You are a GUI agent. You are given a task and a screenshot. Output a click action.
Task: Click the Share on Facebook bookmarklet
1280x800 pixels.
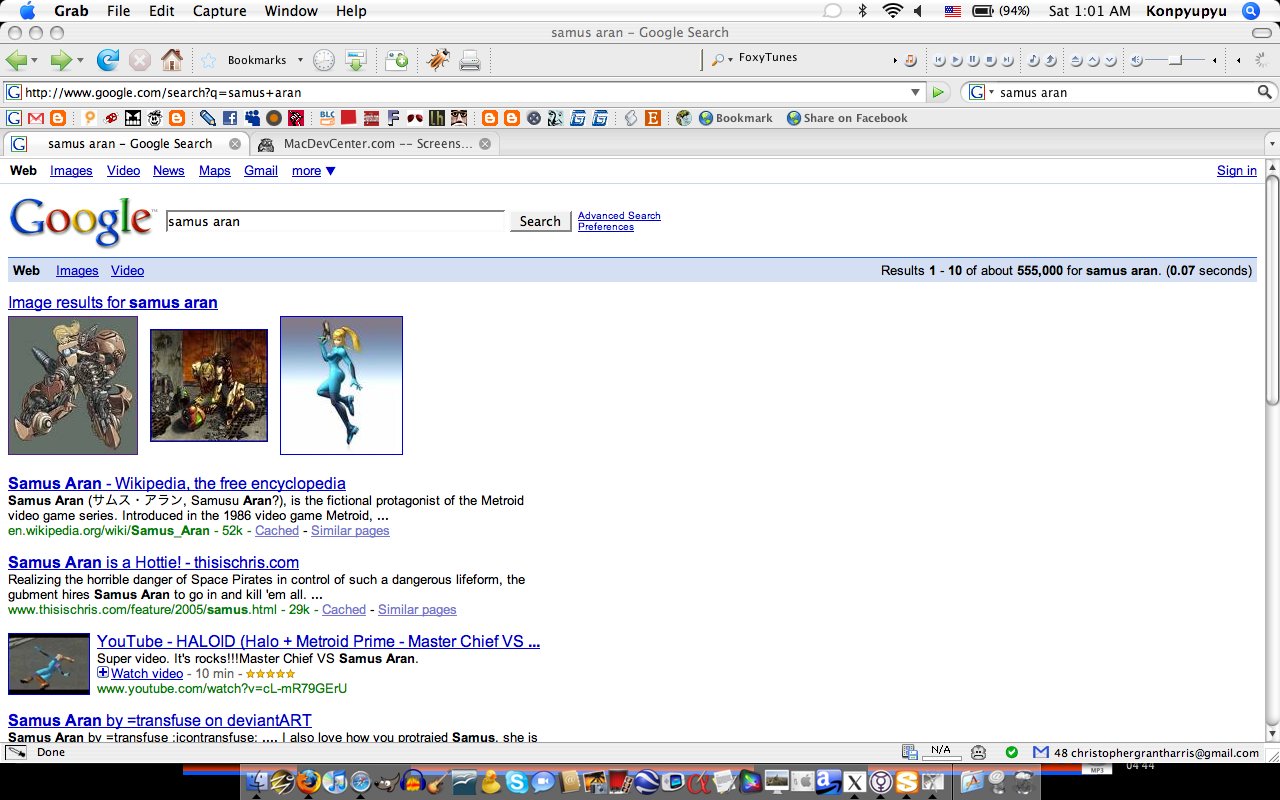click(x=847, y=118)
